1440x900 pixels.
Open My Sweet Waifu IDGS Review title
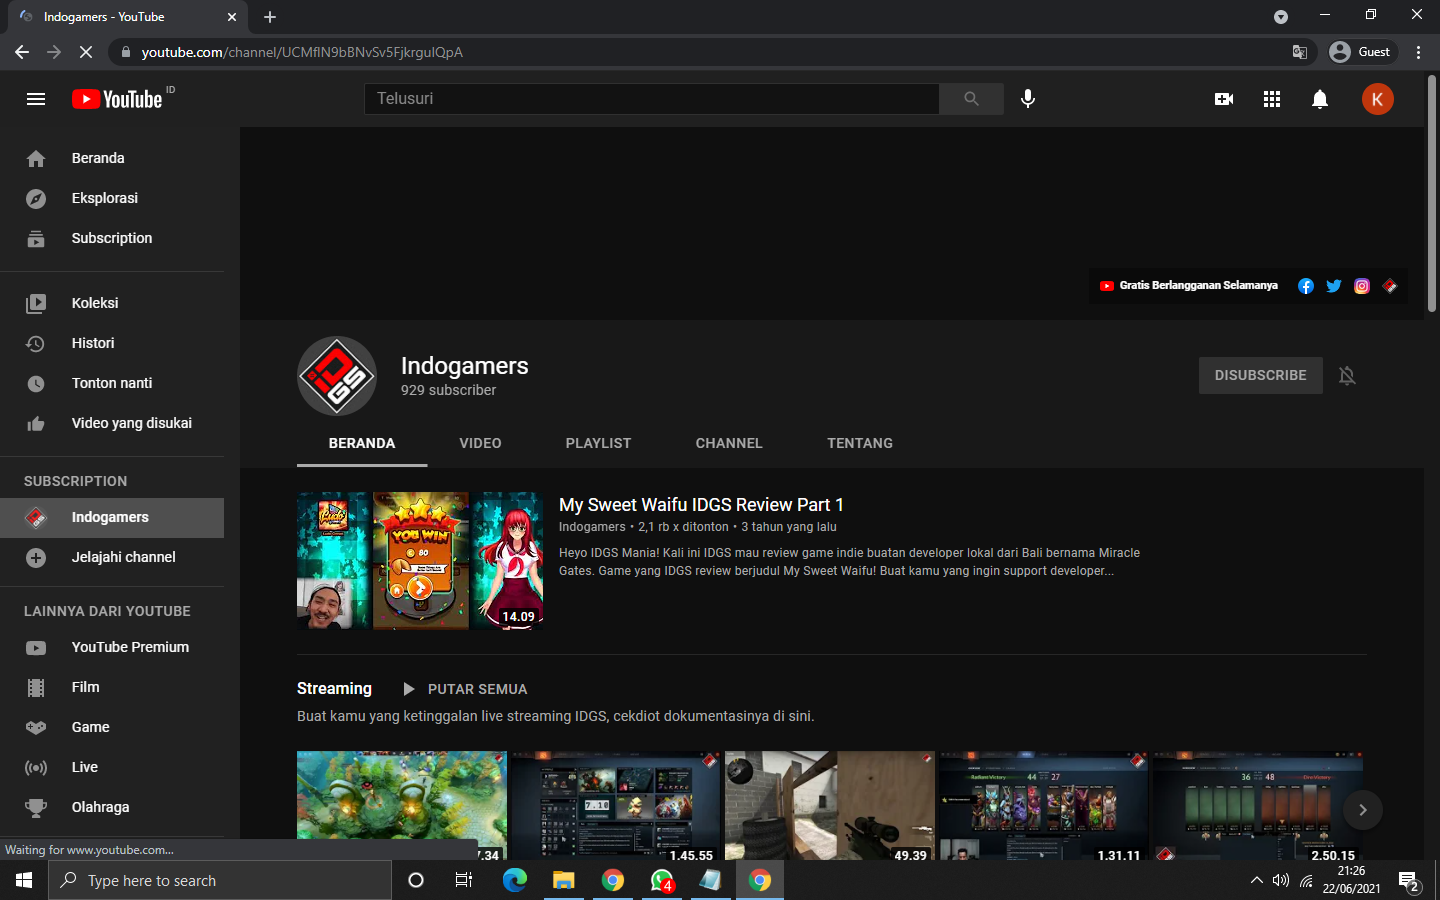[x=701, y=505]
